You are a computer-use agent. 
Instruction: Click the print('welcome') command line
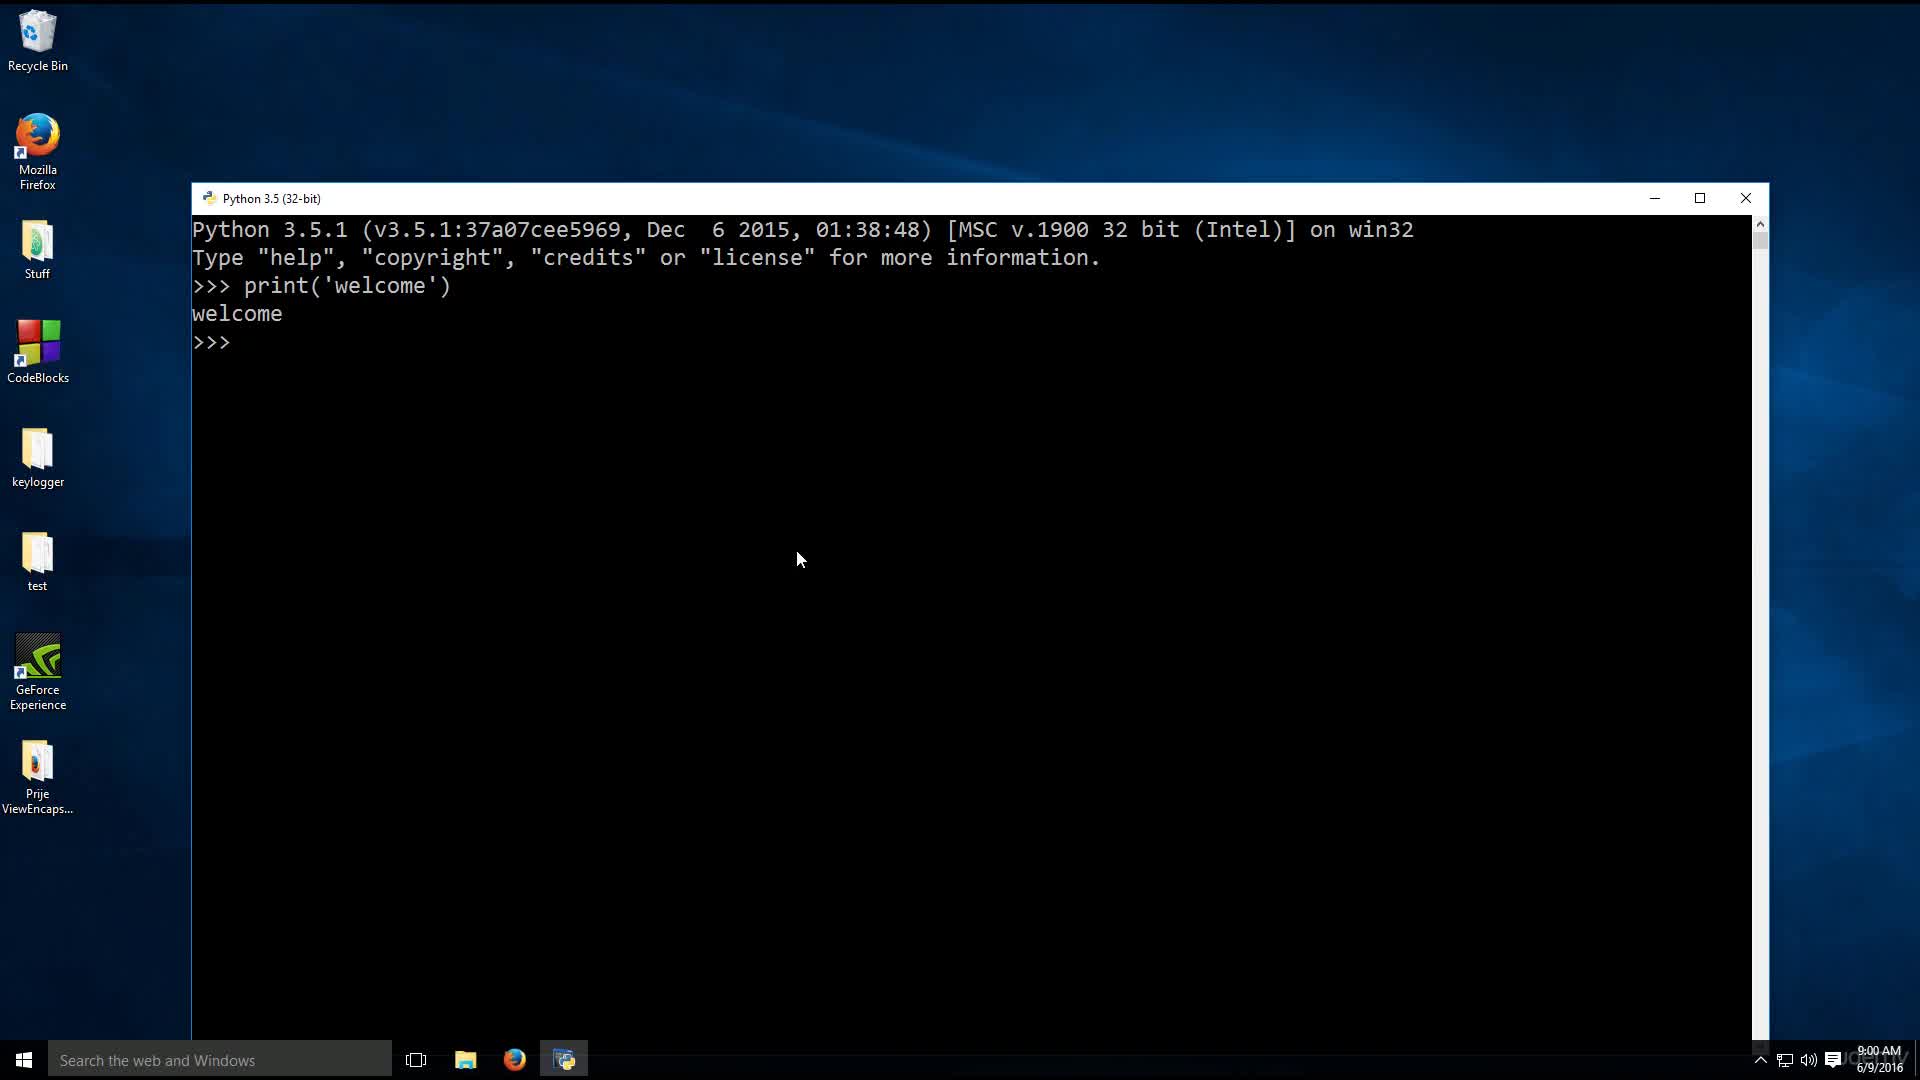[x=322, y=286]
